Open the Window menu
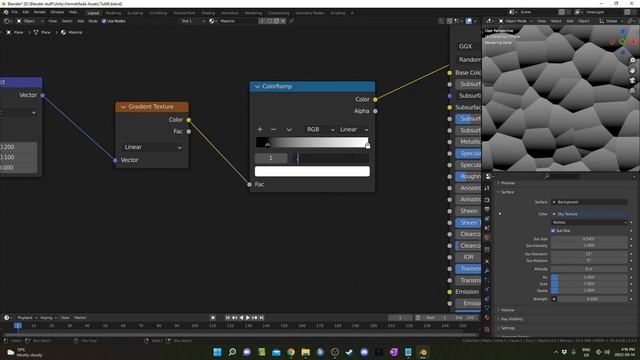Screen dimensions: 640x360 pos(57,12)
